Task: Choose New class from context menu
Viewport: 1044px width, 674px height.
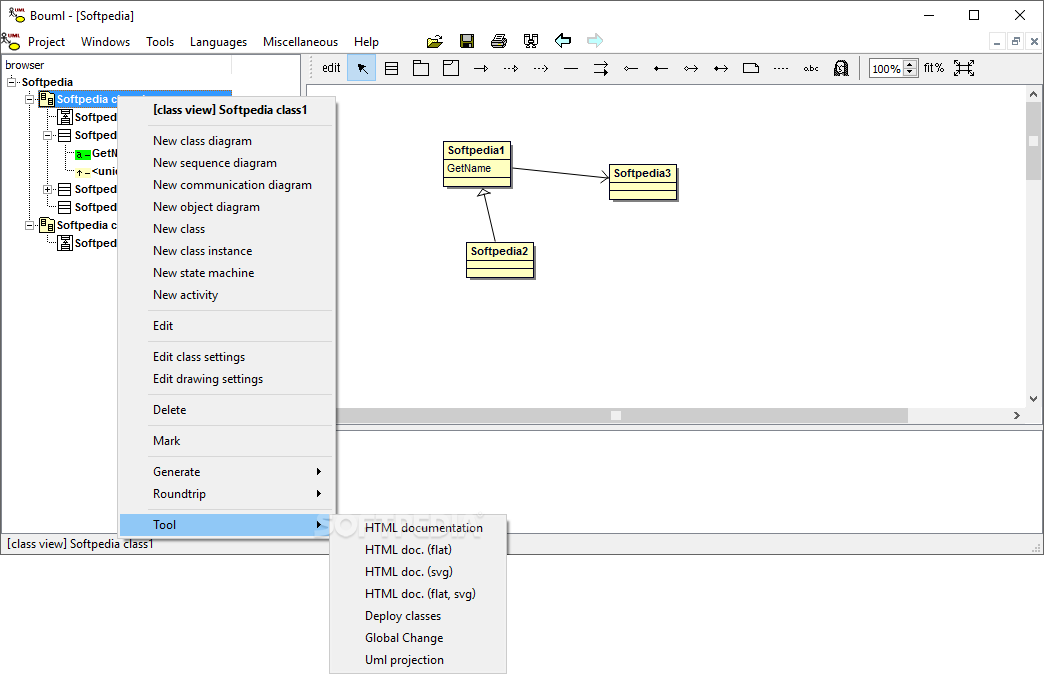Action: click(226, 228)
